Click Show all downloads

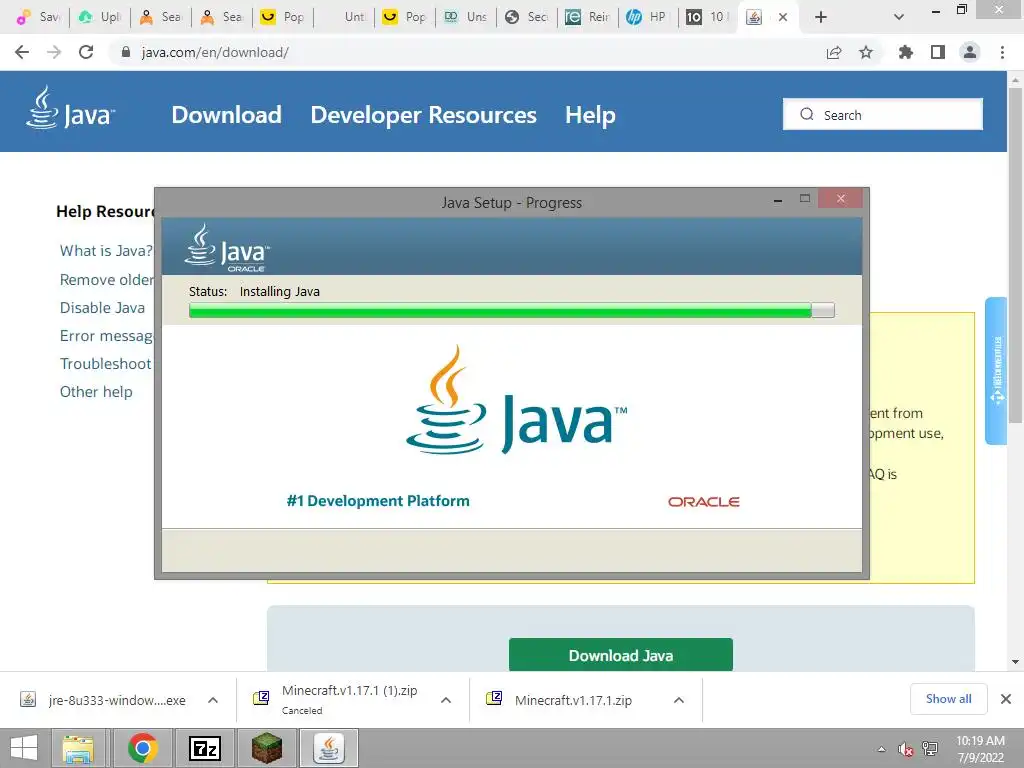[x=948, y=699]
